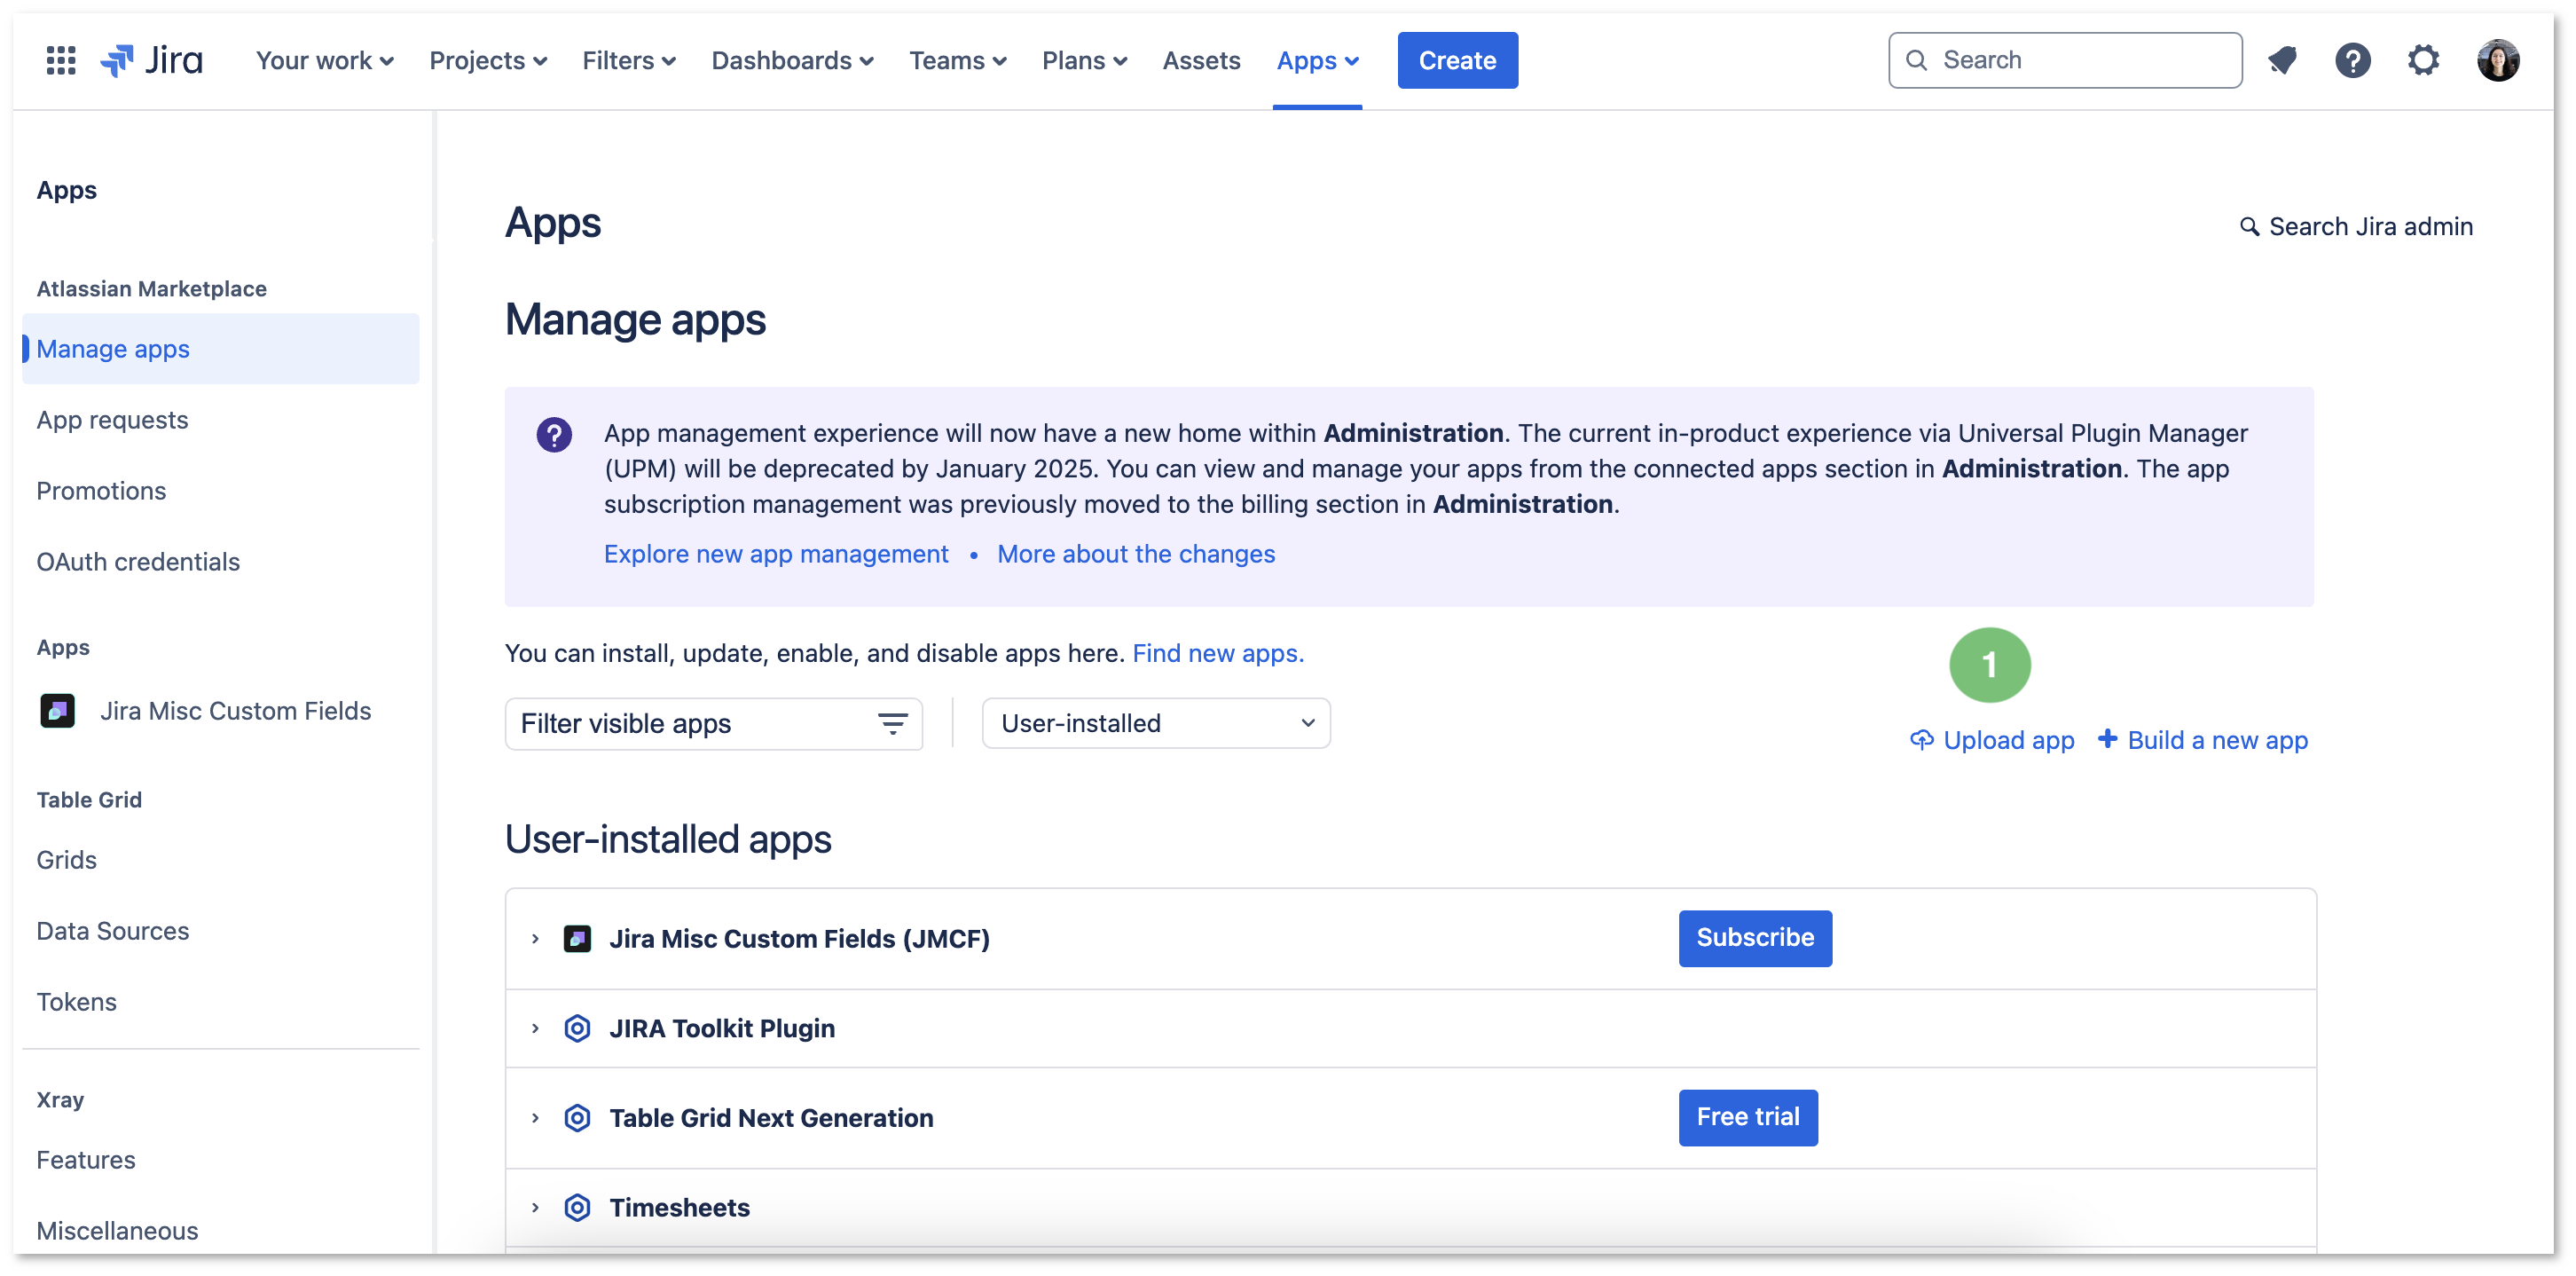
Task: Click the JMCF app icon in the list
Action: pyautogui.click(x=577, y=939)
